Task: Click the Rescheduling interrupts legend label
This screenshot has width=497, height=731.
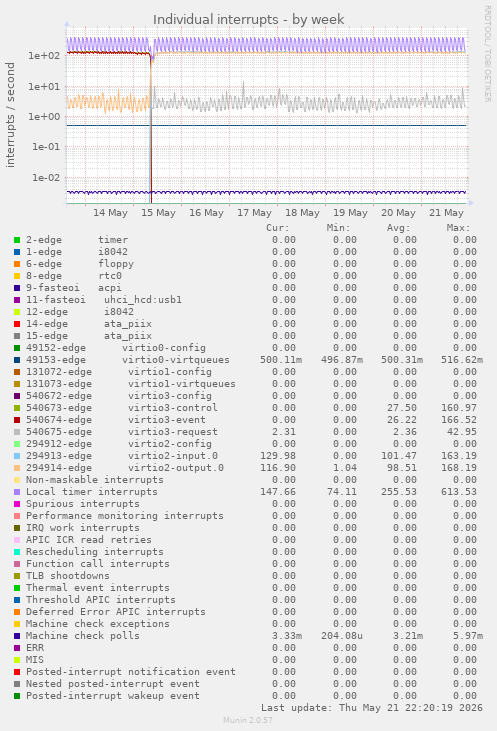Action: pos(95,552)
